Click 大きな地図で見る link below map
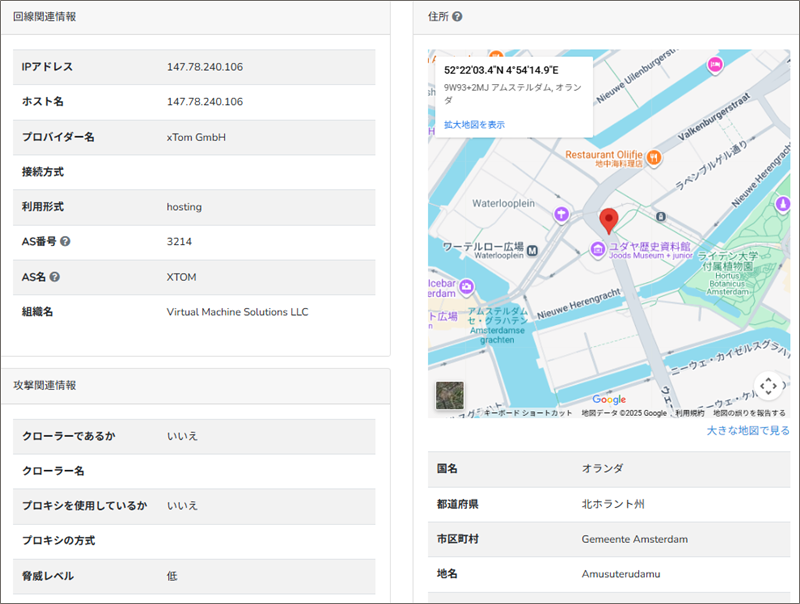 (x=748, y=431)
